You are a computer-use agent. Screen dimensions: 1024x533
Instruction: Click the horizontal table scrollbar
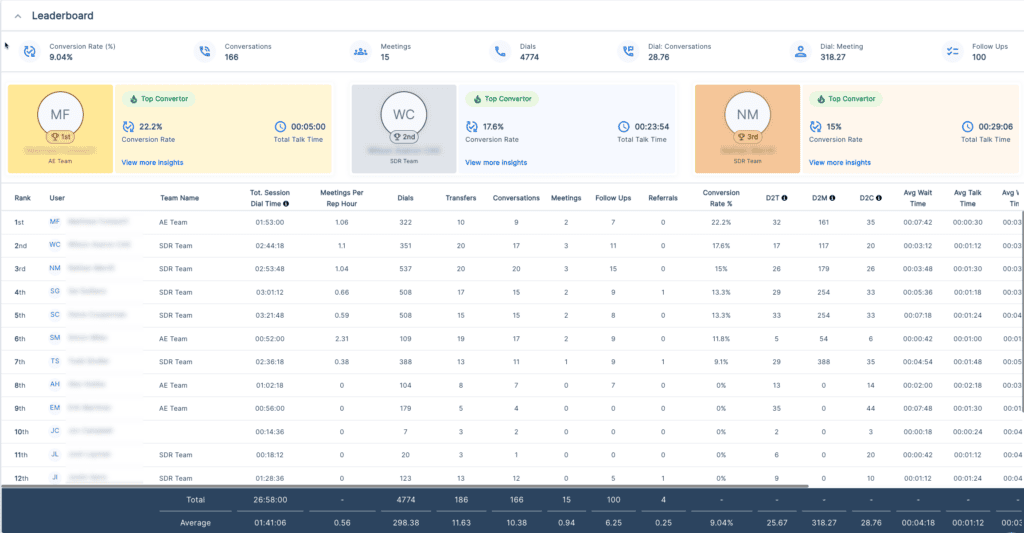tap(405, 487)
